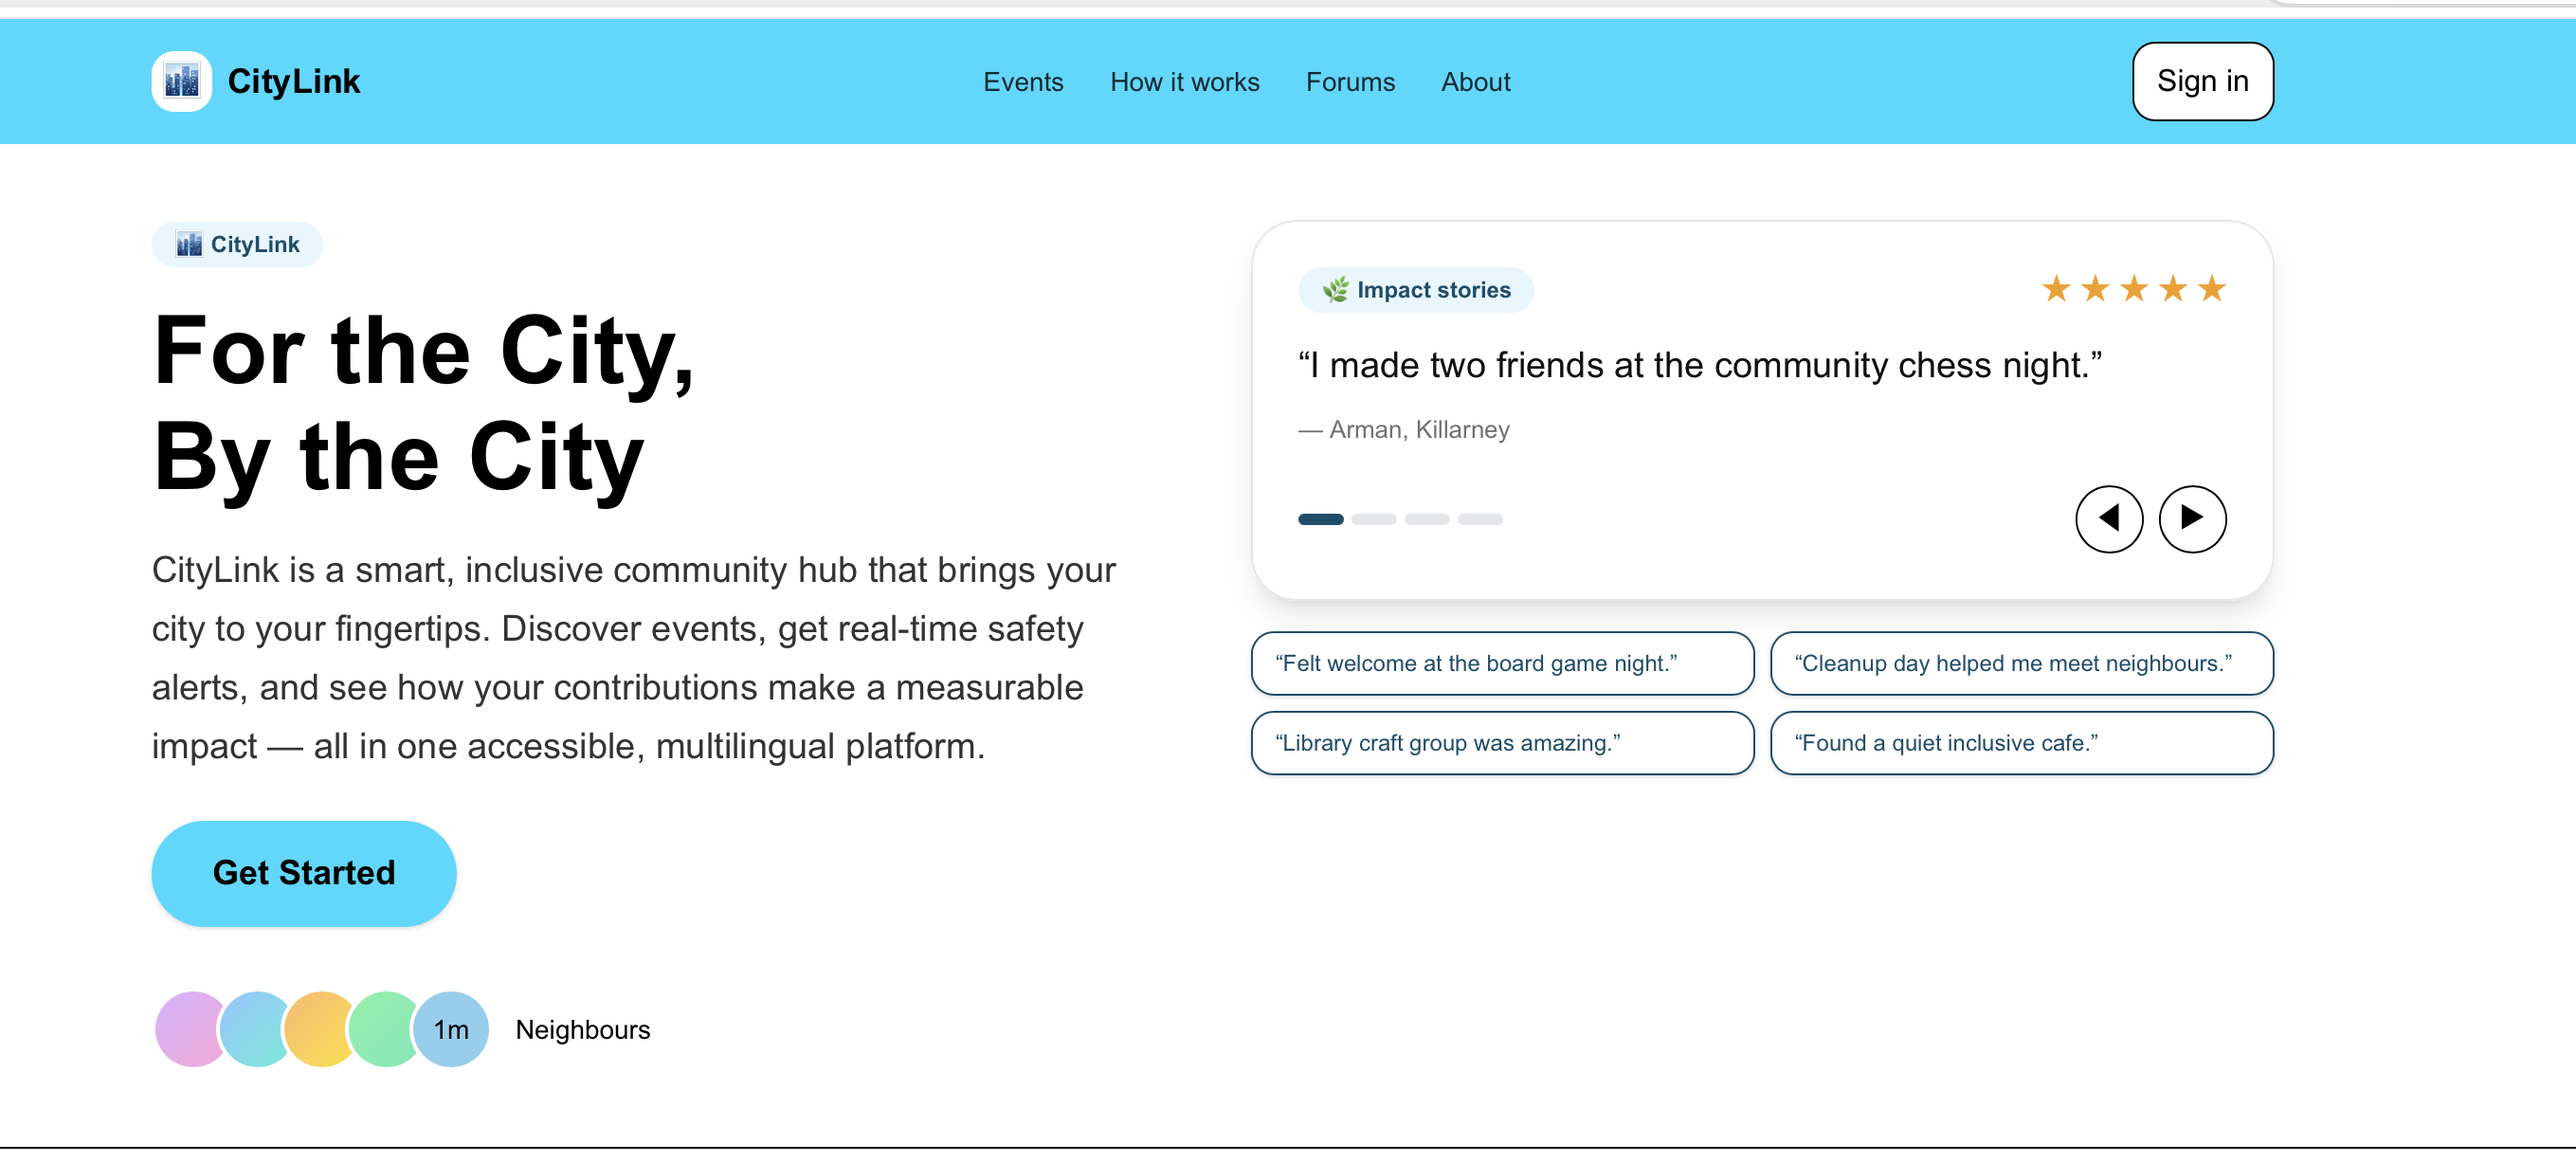Click the green neighbour avatar

[381, 1029]
